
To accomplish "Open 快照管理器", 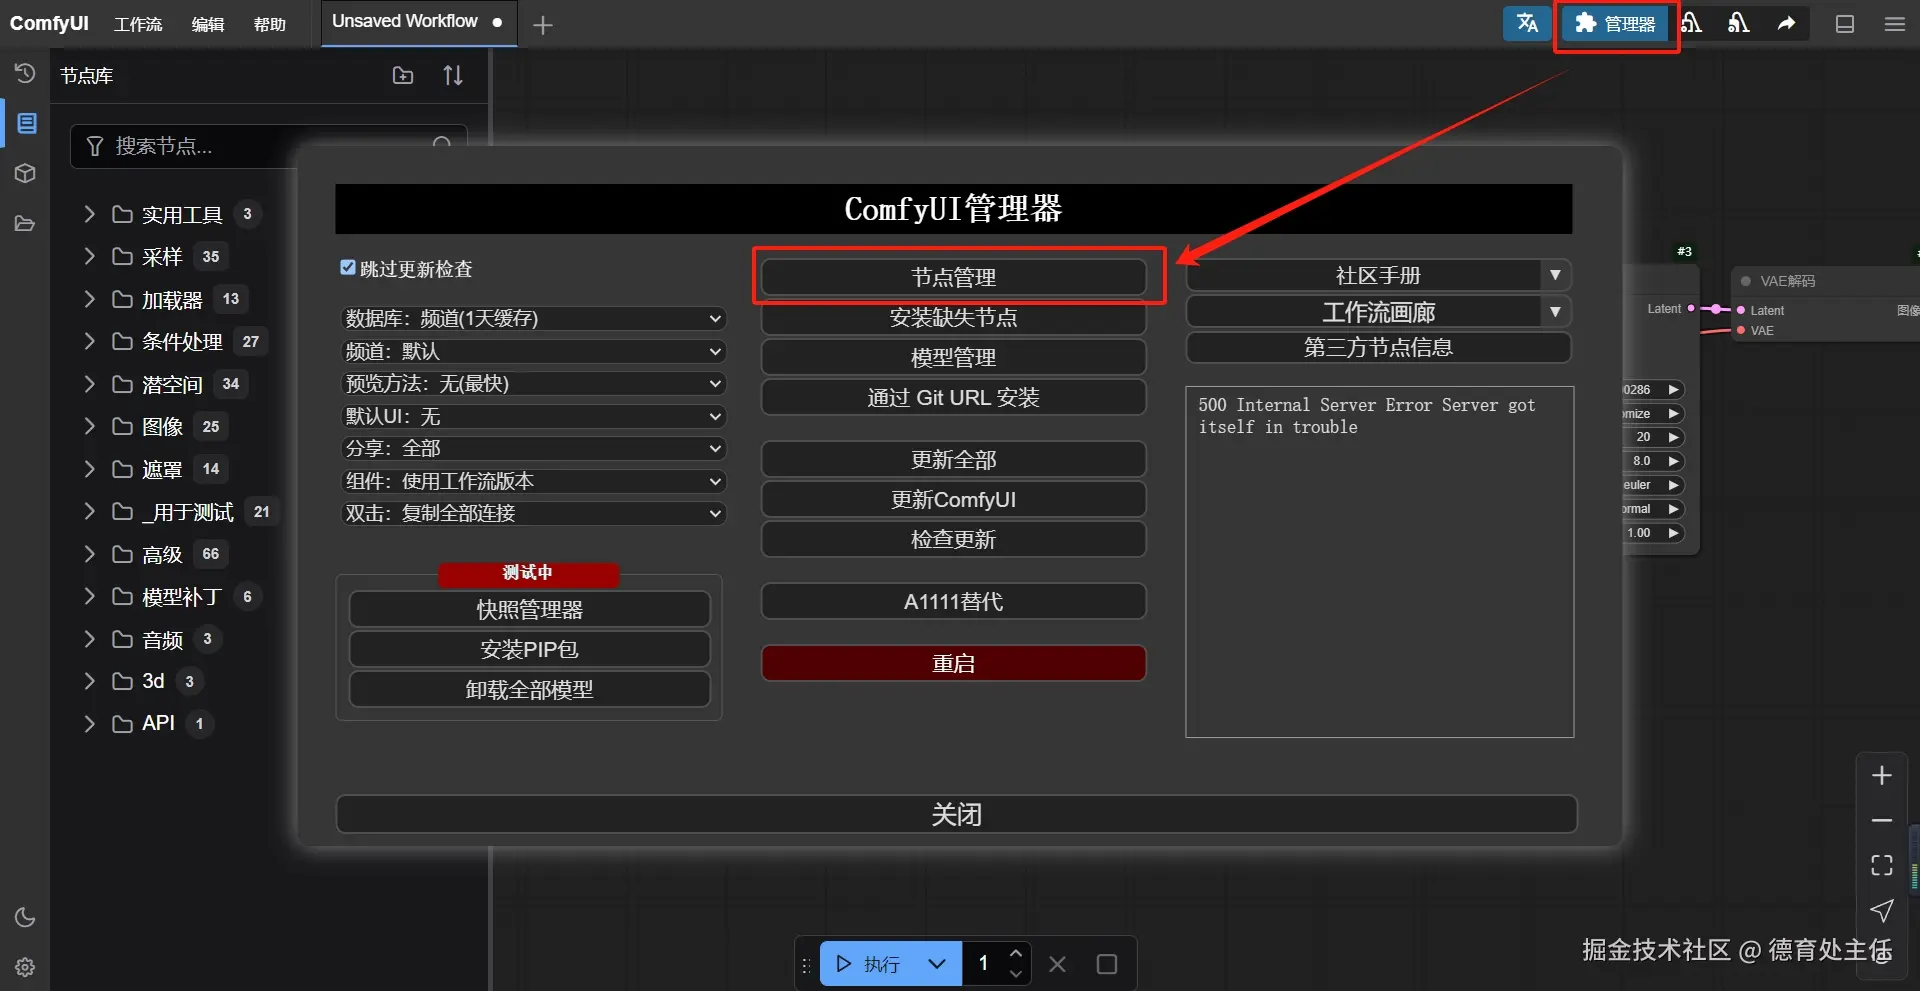I will tap(529, 609).
